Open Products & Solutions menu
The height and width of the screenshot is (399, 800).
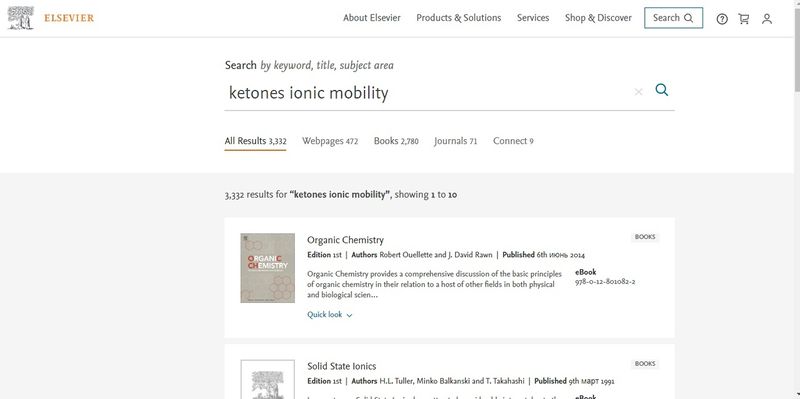coord(459,18)
